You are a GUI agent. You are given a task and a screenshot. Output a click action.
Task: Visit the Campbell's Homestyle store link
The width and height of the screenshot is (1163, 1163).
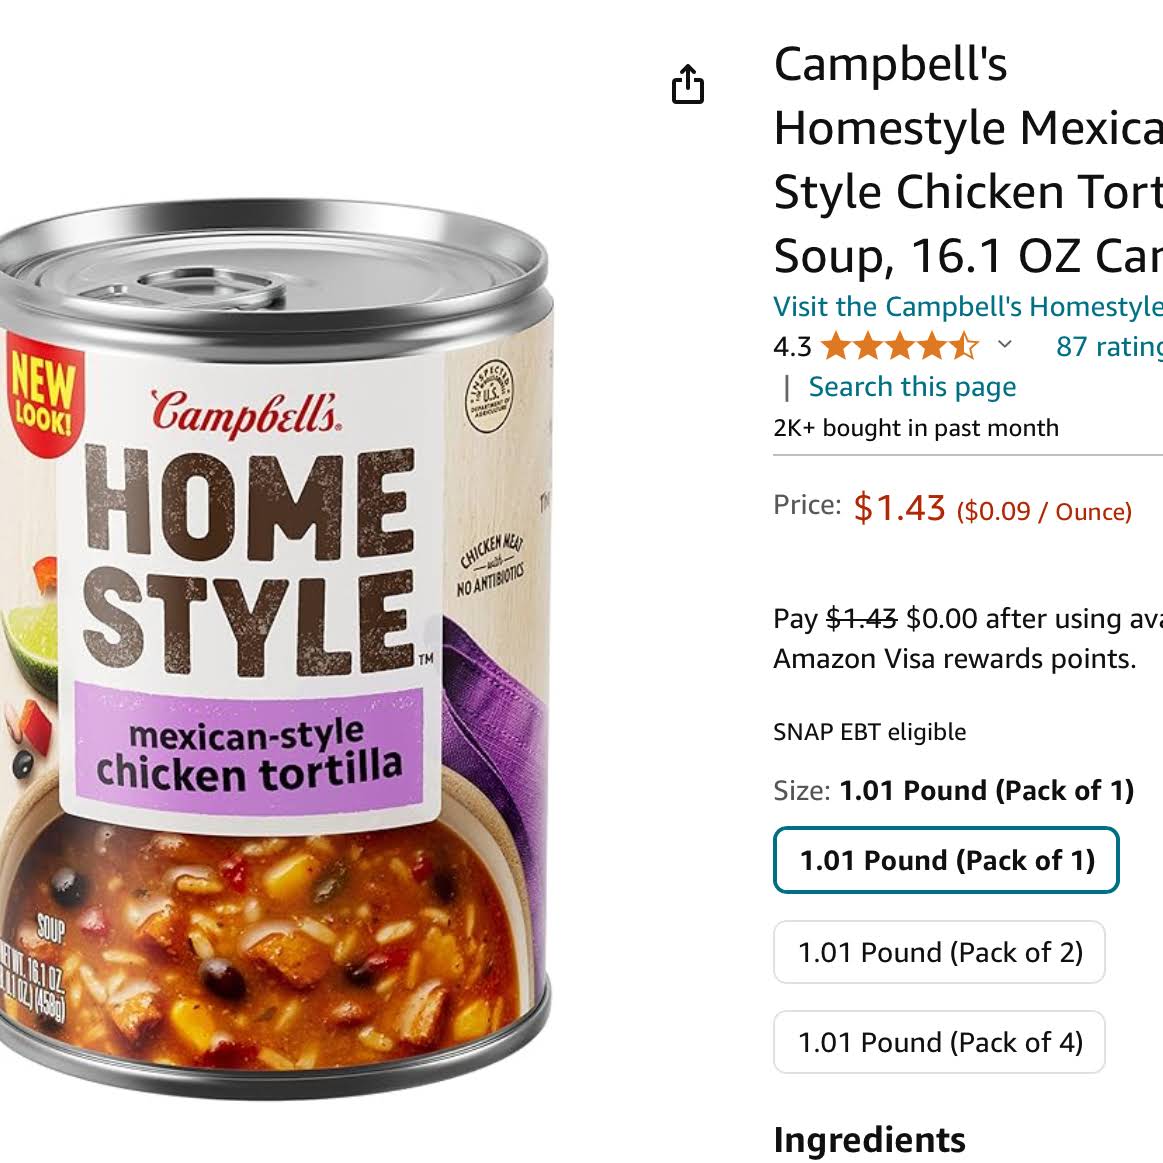pyautogui.click(x=968, y=306)
